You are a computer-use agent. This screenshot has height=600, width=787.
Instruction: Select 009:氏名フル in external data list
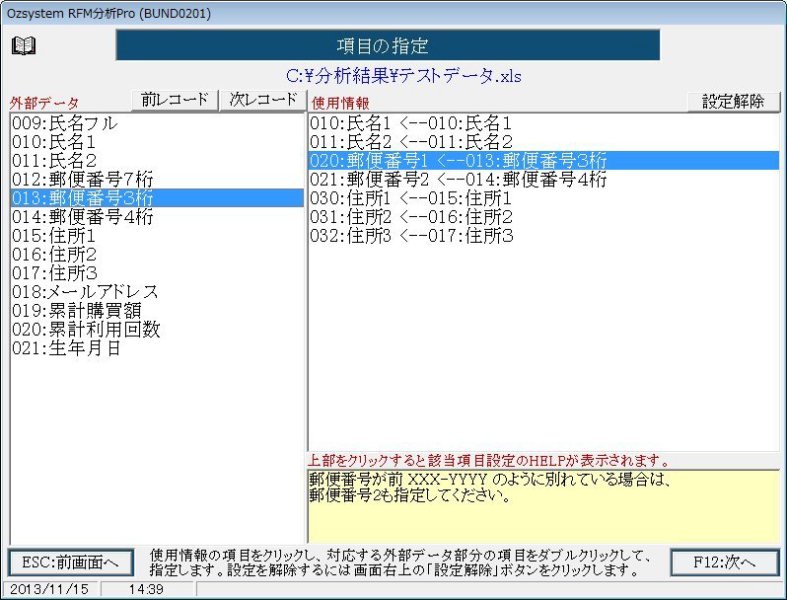pyautogui.click(x=157, y=123)
